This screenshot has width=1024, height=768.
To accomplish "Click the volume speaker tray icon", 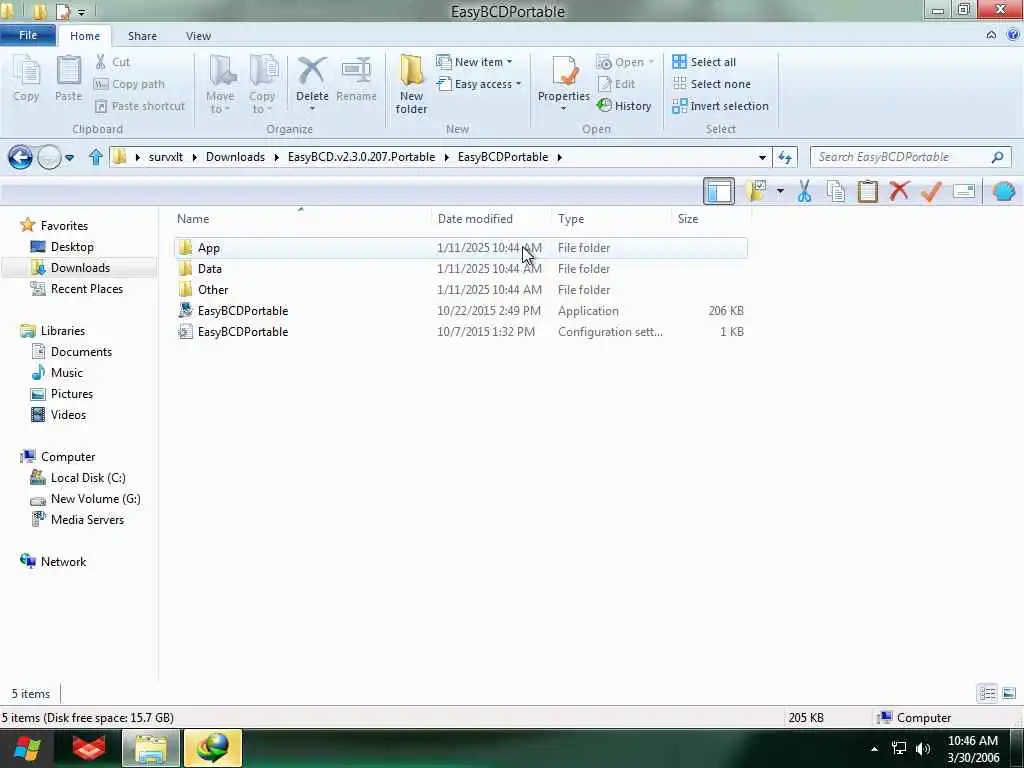I will pos(923,748).
